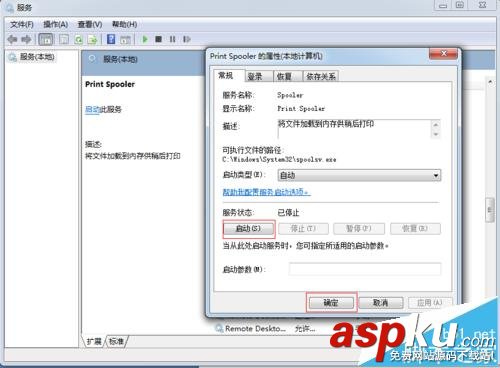Image resolution: width=500 pixels, height=368 pixels.
Task: Open the 启动类型 dropdown
Action: [x=359, y=175]
